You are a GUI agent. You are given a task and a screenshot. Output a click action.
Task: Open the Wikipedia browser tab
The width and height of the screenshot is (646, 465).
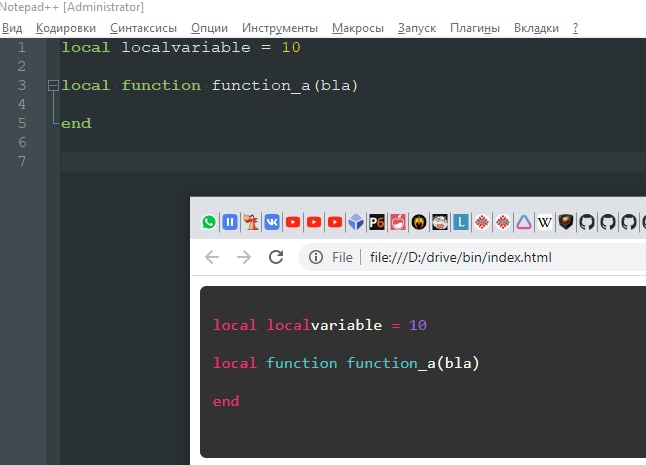pyautogui.click(x=545, y=222)
